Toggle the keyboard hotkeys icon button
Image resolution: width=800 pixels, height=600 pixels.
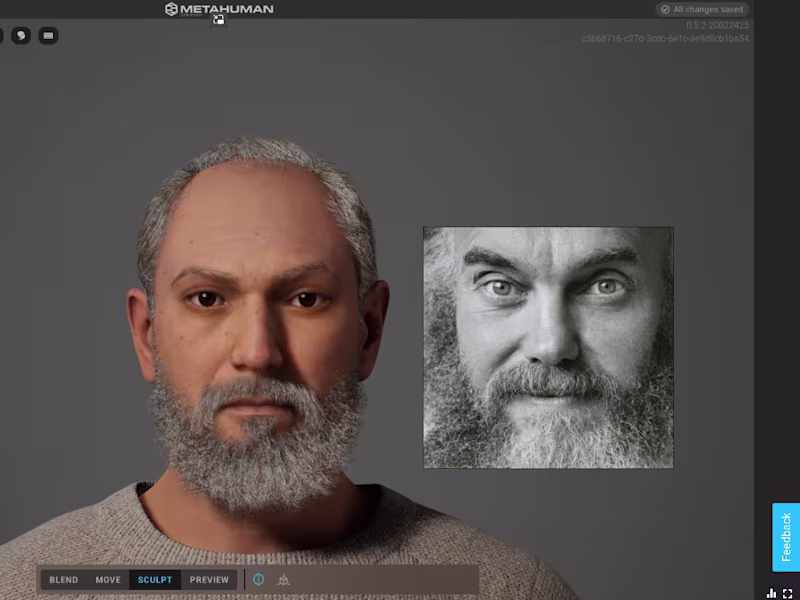click(48, 35)
